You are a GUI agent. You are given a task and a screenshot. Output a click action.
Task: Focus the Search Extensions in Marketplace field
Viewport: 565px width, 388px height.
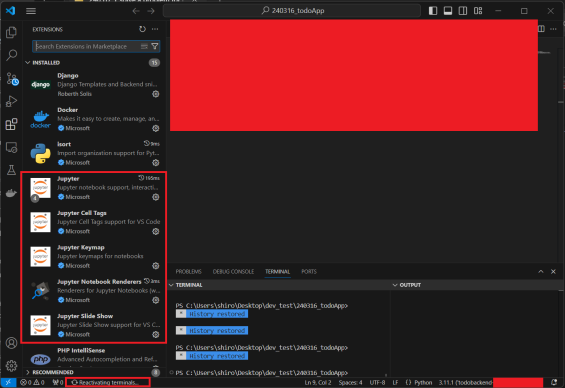86,46
